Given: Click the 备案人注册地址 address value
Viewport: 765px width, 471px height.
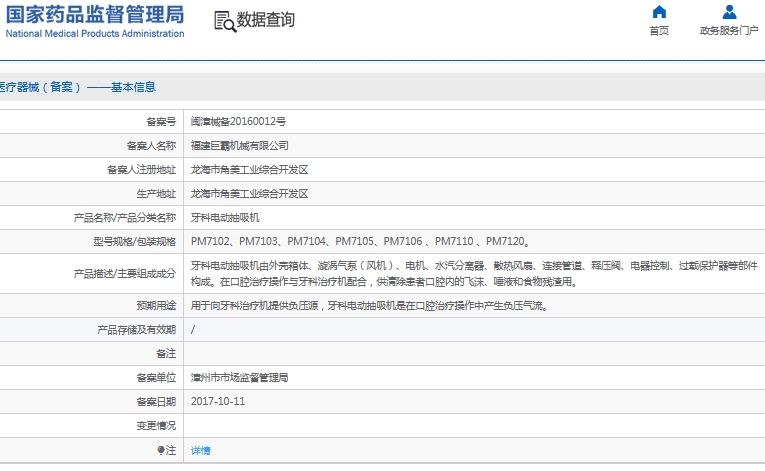Looking at the screenshot, I should pos(249,170).
